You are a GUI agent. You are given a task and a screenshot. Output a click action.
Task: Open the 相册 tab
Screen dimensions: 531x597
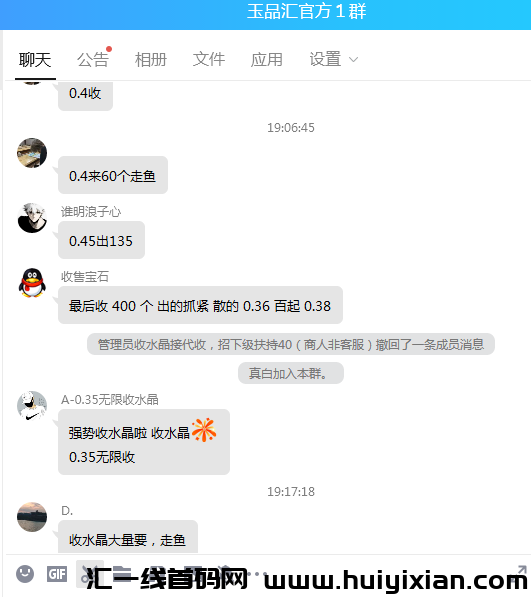[151, 60]
